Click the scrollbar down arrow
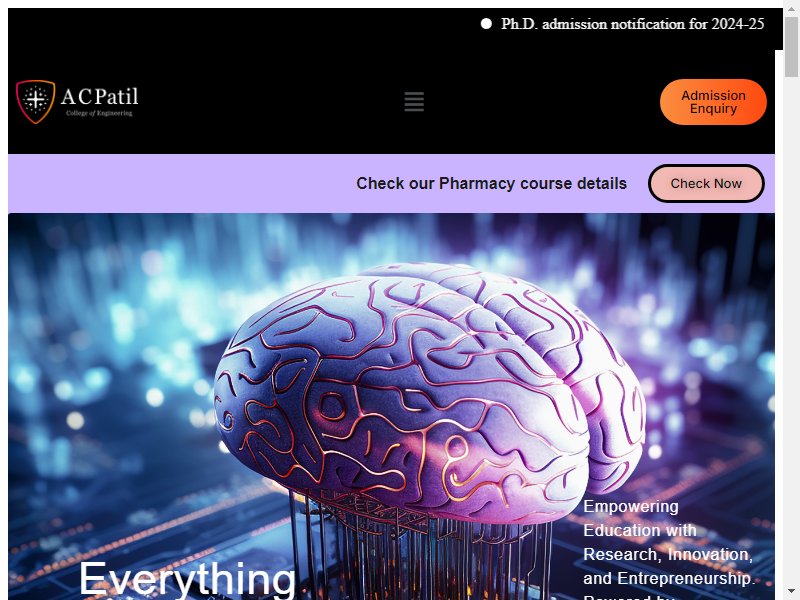The height and width of the screenshot is (600, 800). [791, 591]
